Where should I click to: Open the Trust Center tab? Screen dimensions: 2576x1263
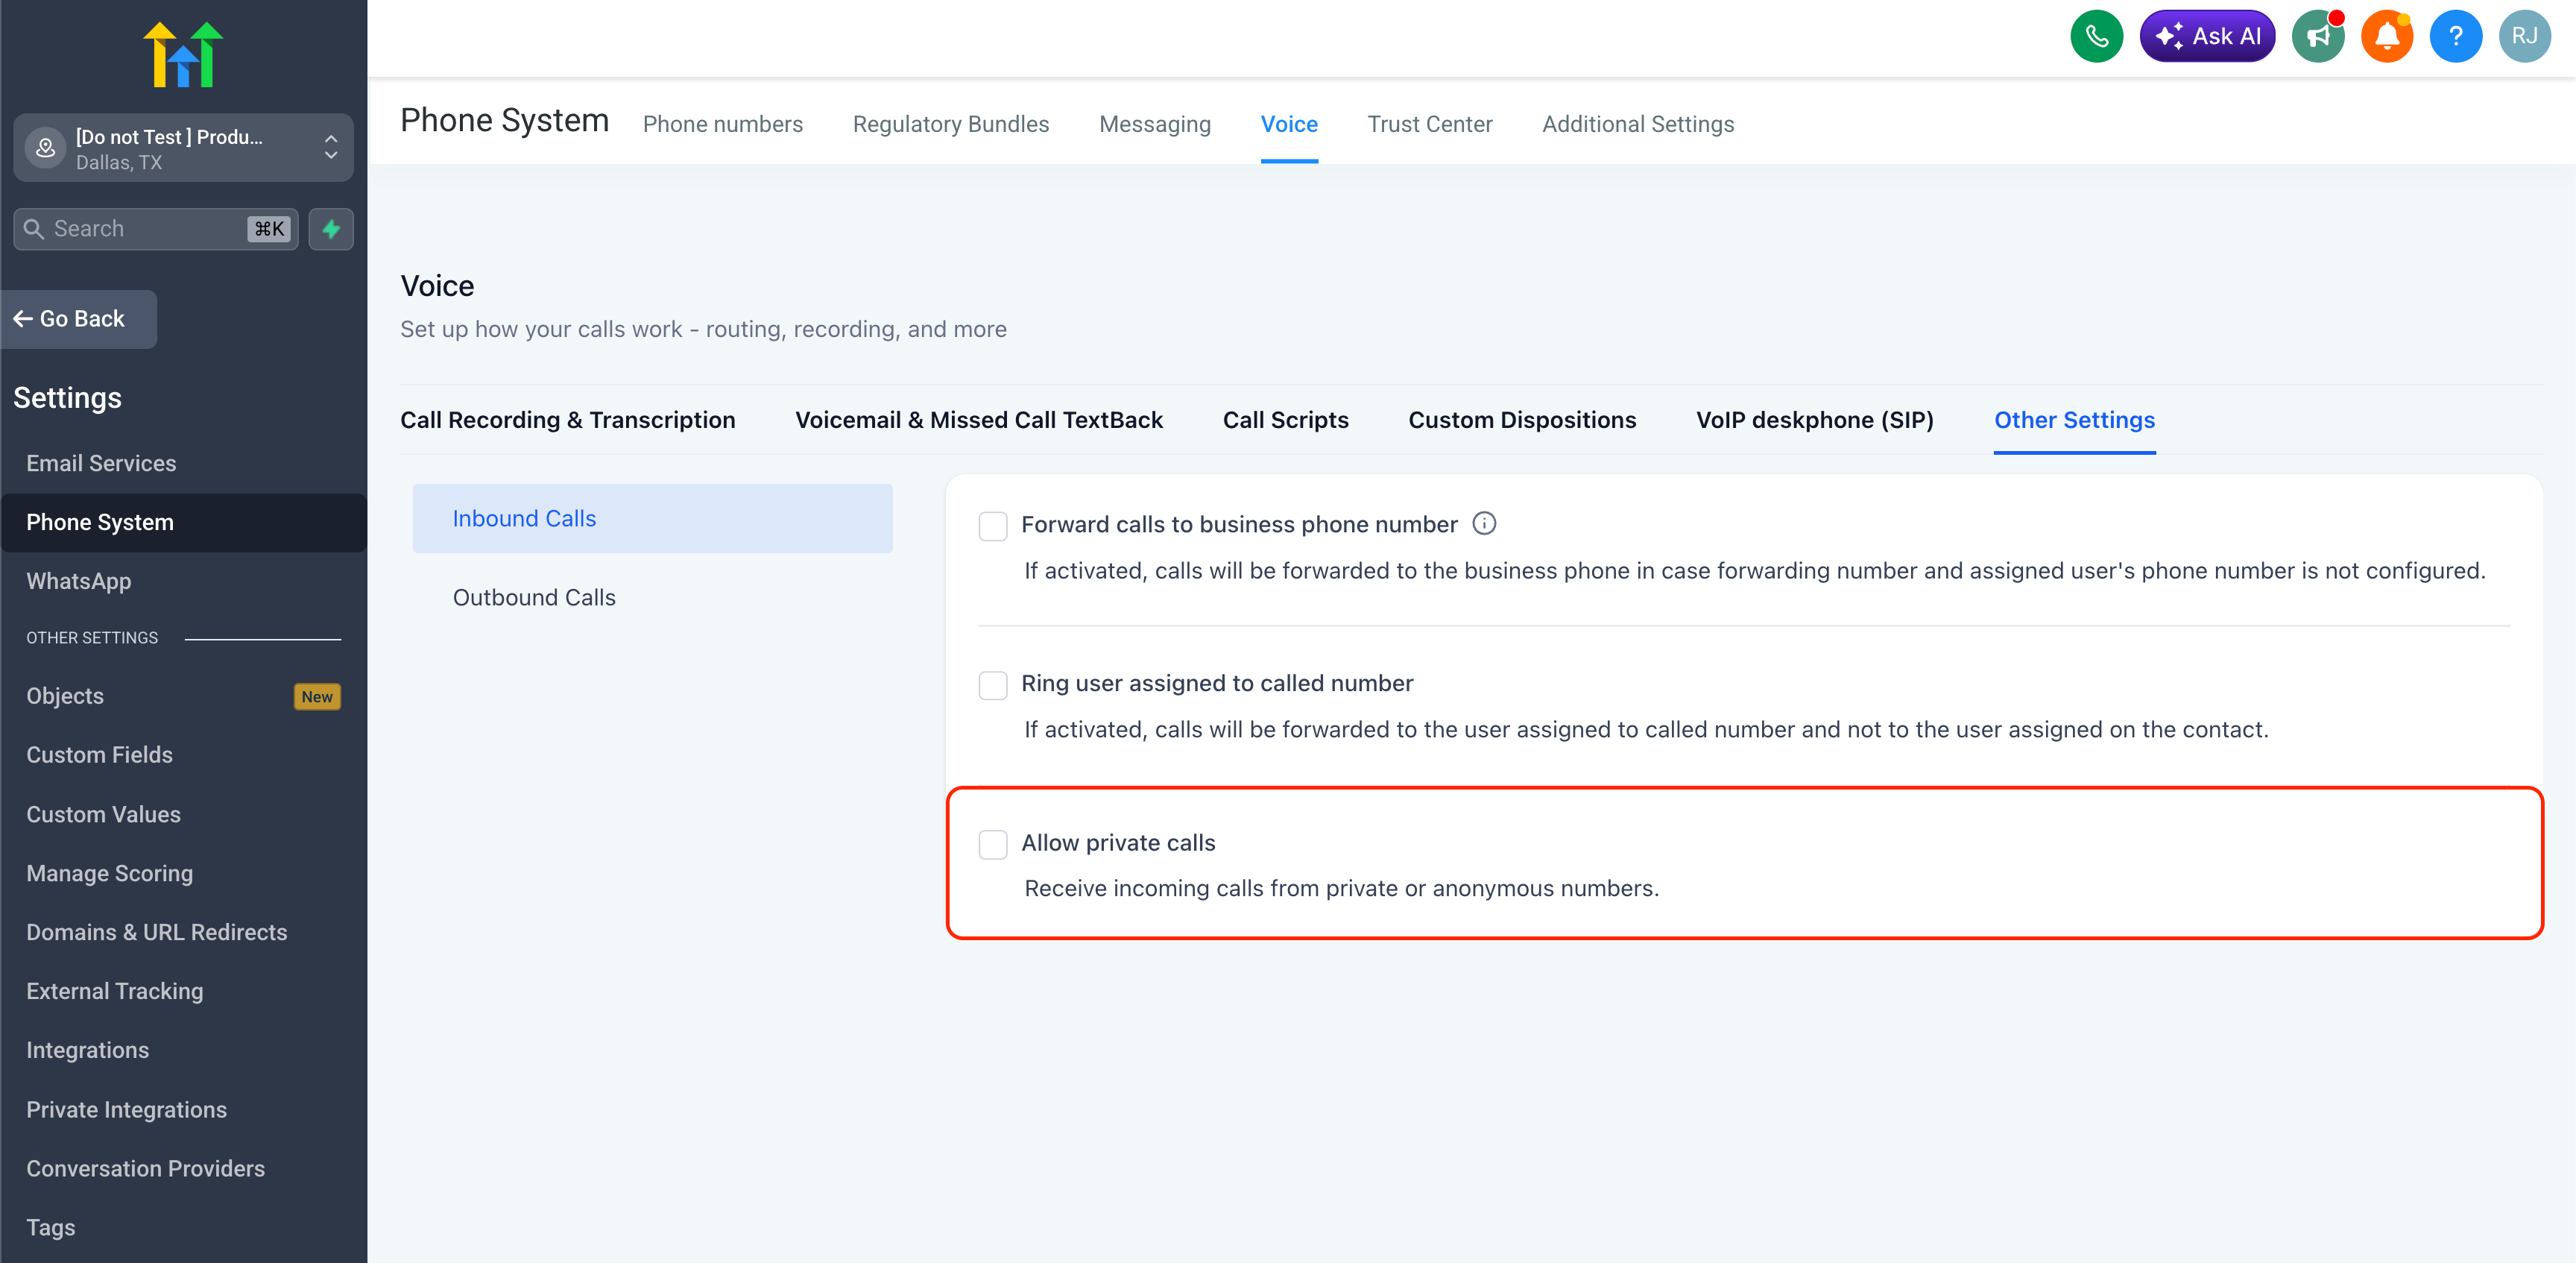(x=1429, y=124)
